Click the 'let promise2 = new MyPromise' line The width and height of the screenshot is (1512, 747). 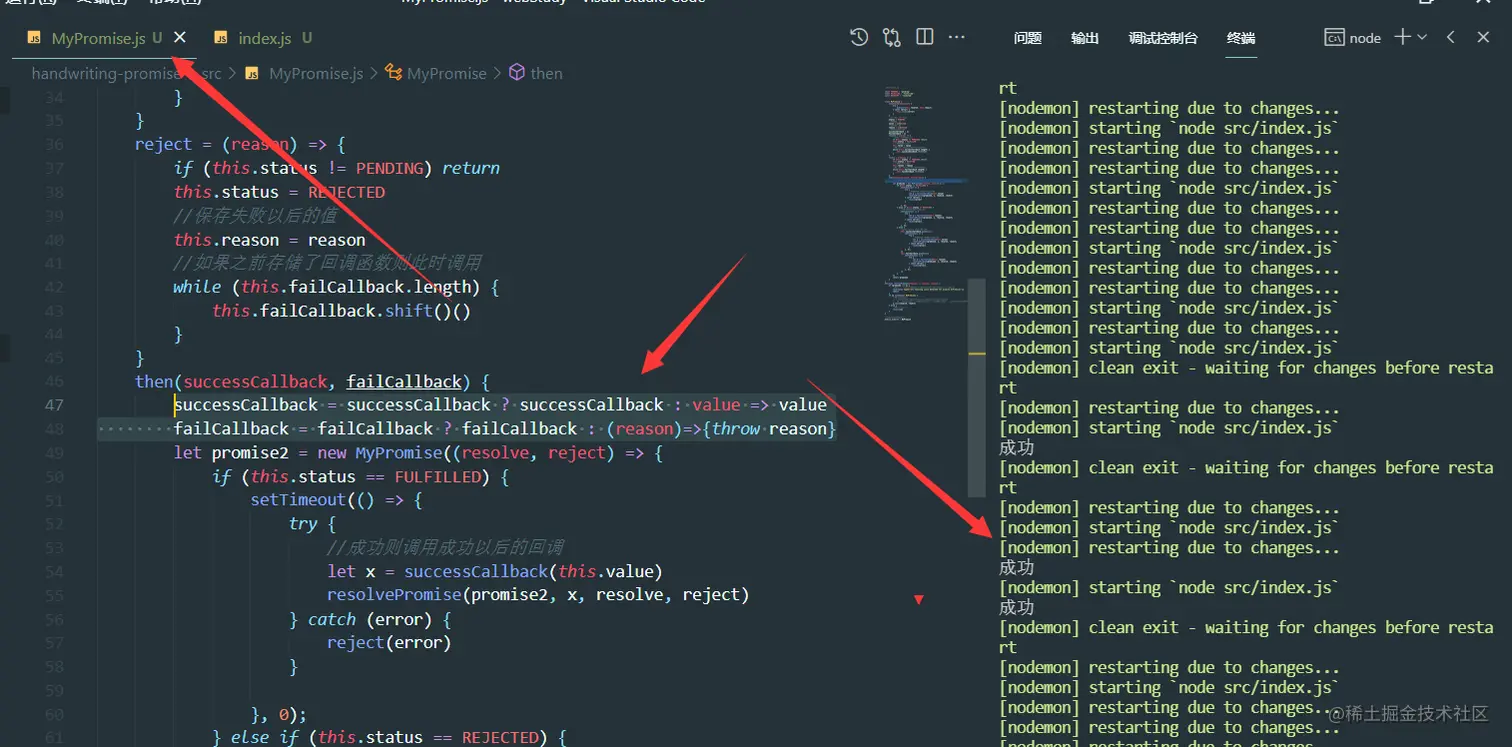[418, 453]
